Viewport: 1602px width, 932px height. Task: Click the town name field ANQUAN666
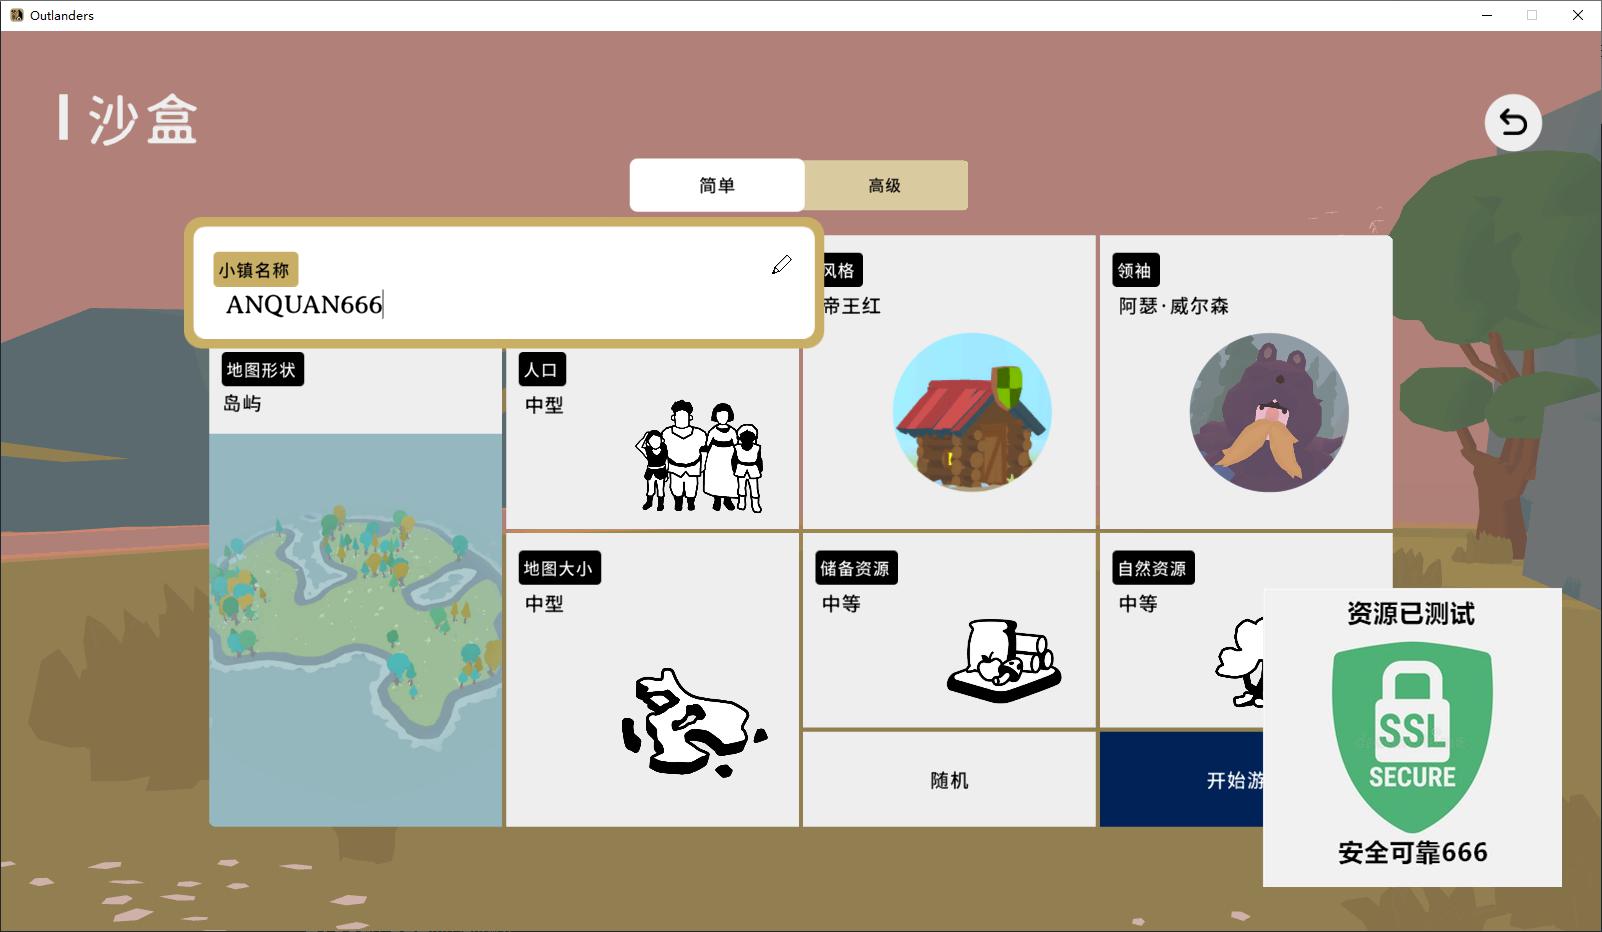pyautogui.click(x=503, y=283)
